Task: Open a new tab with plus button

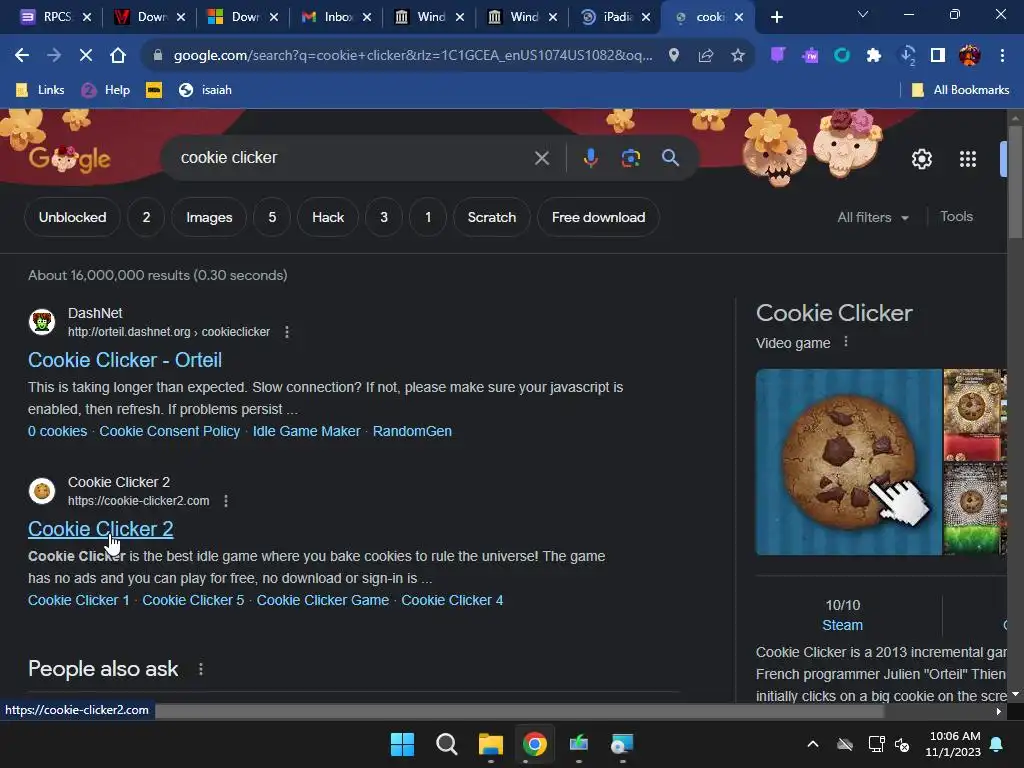Action: 776,17
